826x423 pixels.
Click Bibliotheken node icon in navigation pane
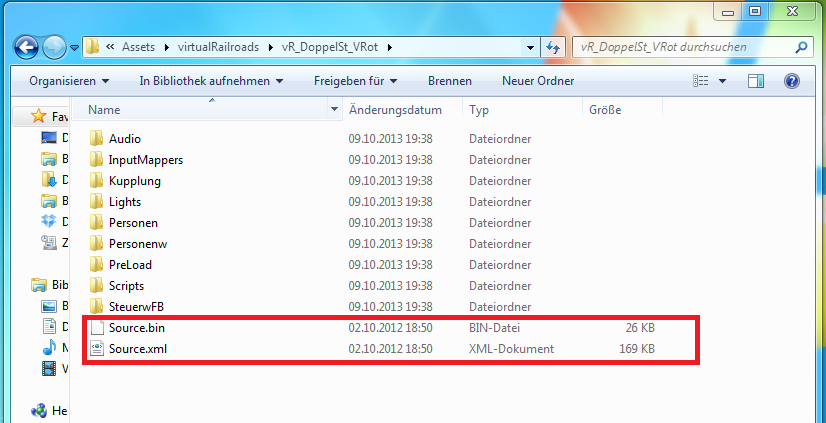[39, 285]
